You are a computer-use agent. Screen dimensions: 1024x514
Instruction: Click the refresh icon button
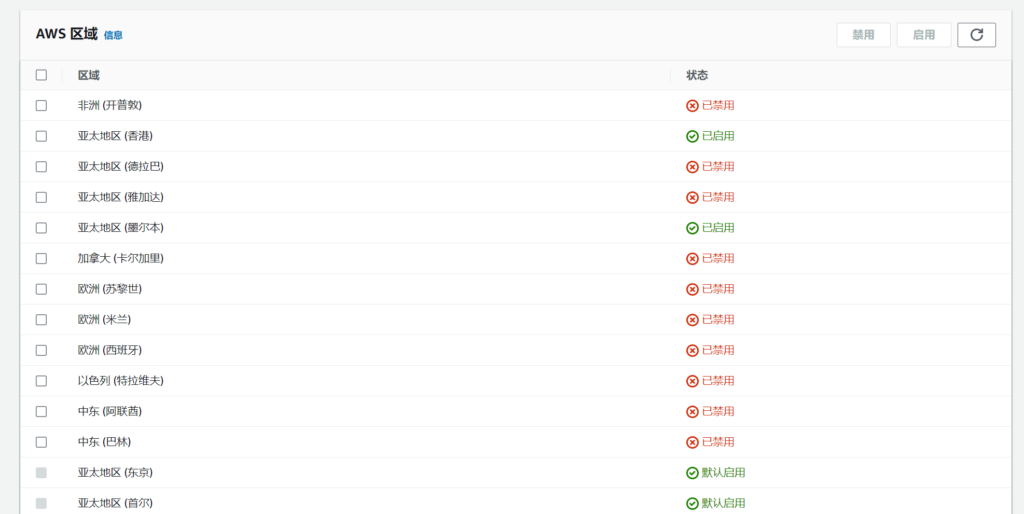976,35
